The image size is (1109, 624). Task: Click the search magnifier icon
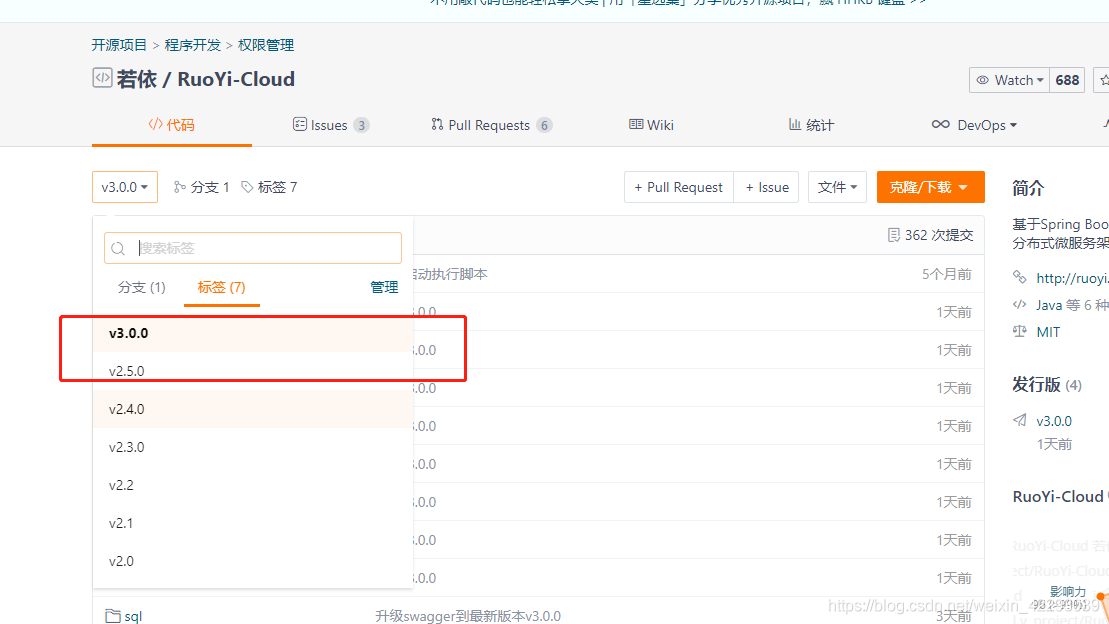coord(118,248)
